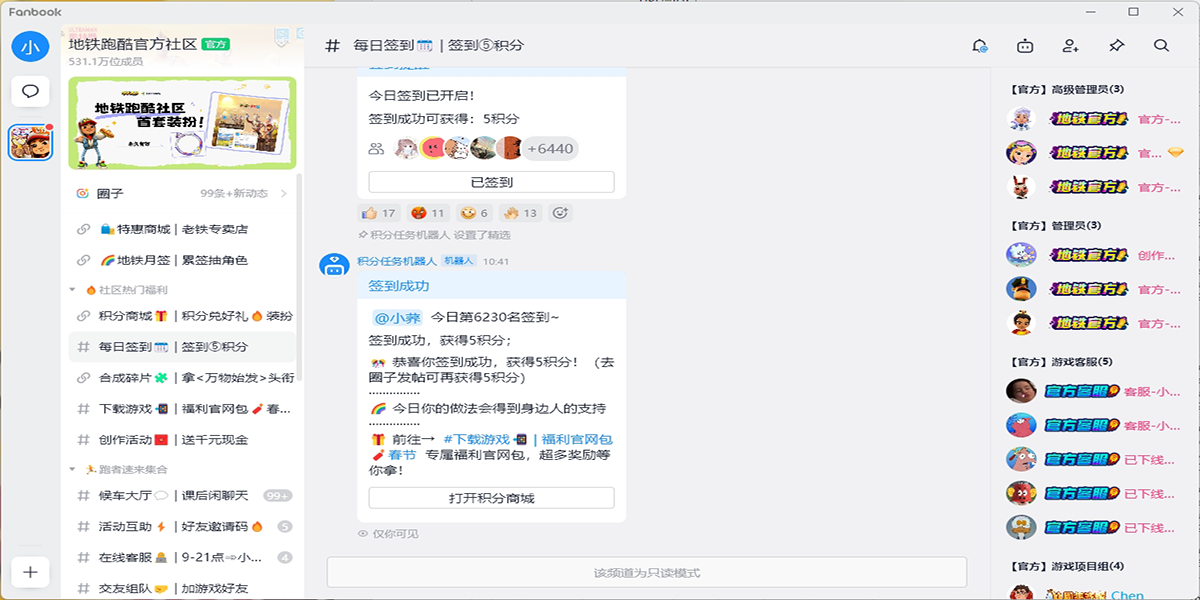Click the 已签到 button
This screenshot has height=600, width=1200.
pyautogui.click(x=491, y=182)
